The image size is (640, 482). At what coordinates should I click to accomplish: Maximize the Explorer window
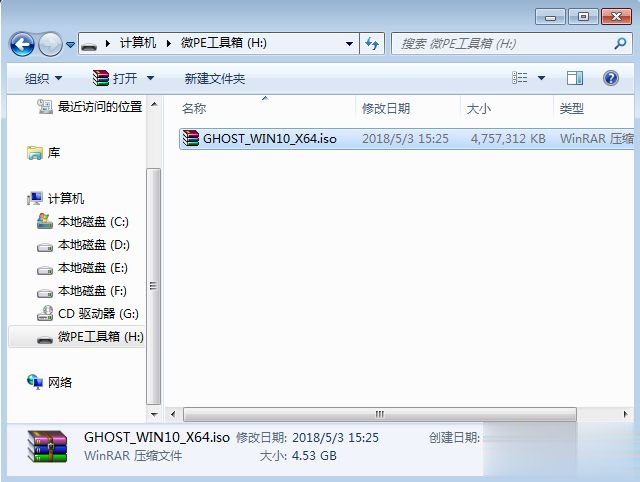[583, 17]
